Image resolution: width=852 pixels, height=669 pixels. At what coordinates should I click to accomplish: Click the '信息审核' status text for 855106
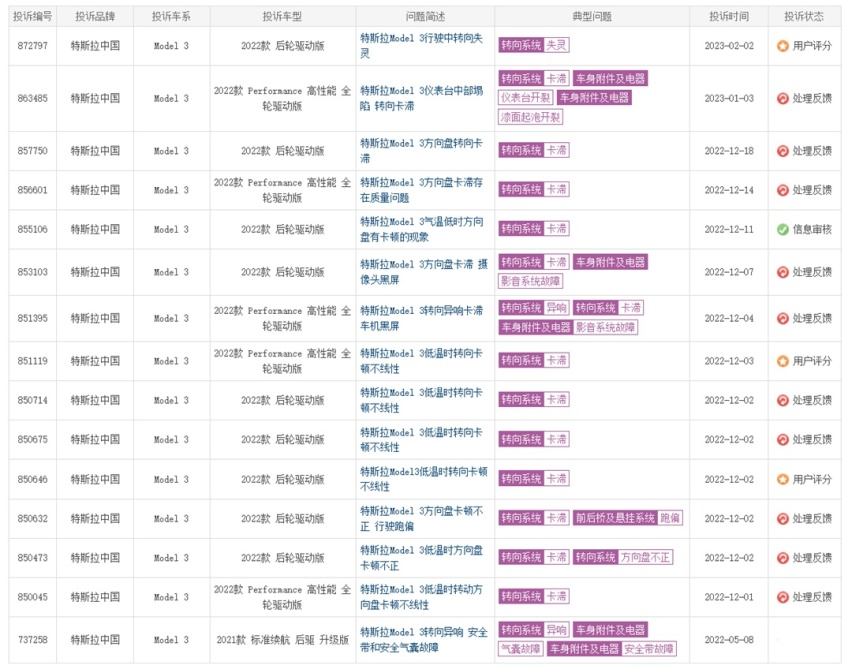tap(812, 229)
